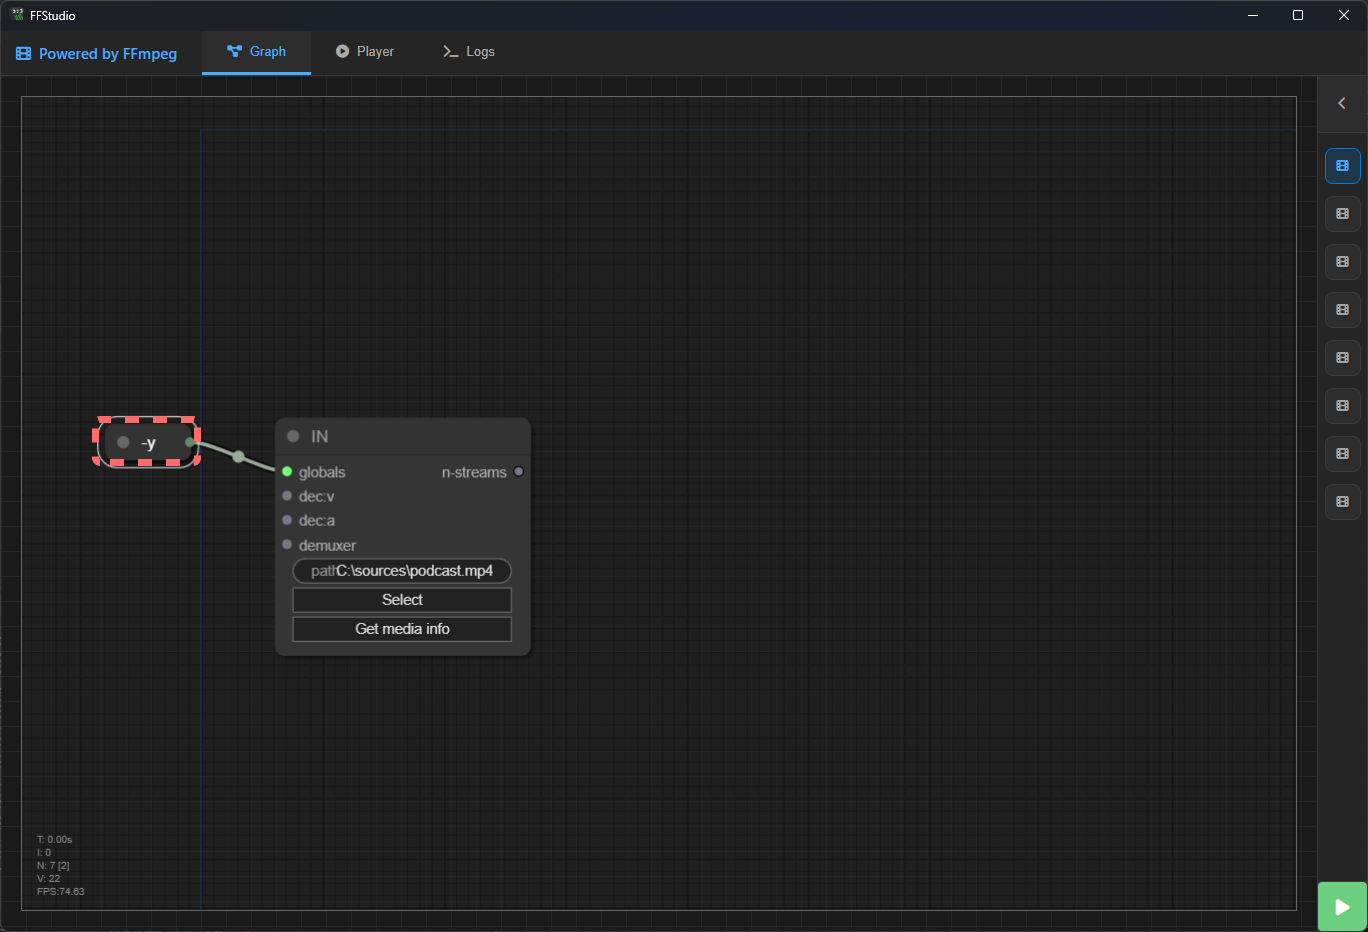The image size is (1368, 932).
Task: Click the globals label in IN node
Action: pos(322,473)
